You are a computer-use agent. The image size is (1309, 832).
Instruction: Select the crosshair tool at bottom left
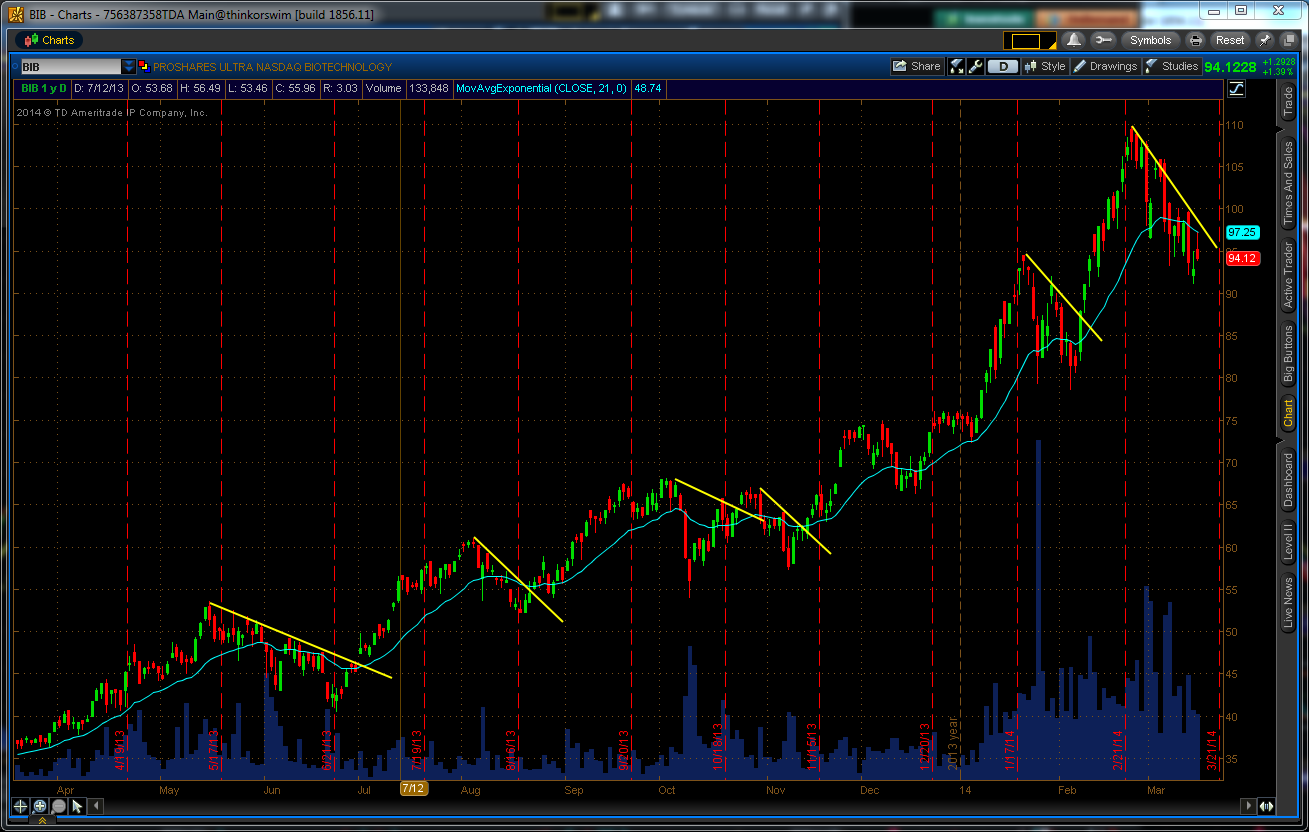(x=20, y=806)
